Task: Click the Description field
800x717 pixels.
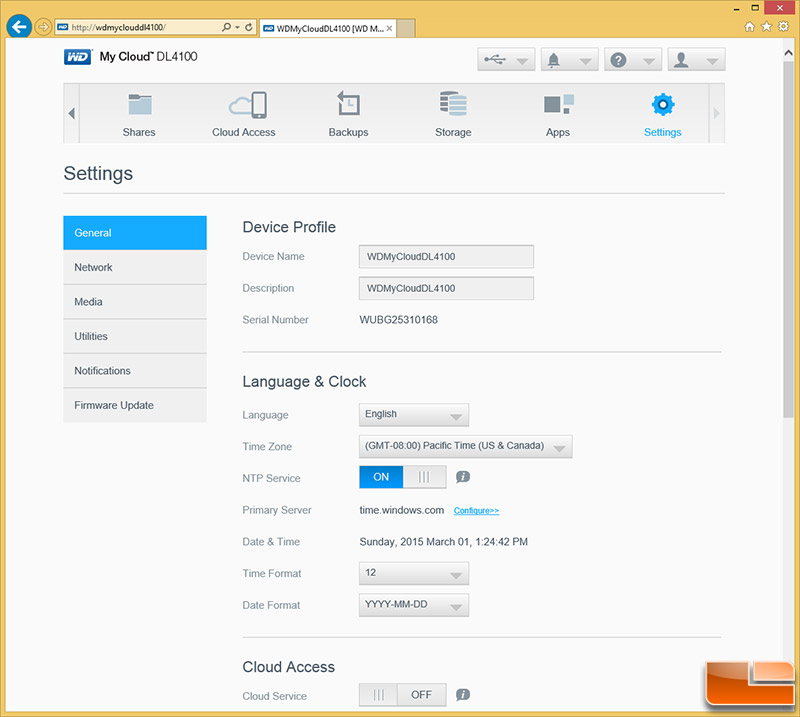Action: tap(446, 288)
